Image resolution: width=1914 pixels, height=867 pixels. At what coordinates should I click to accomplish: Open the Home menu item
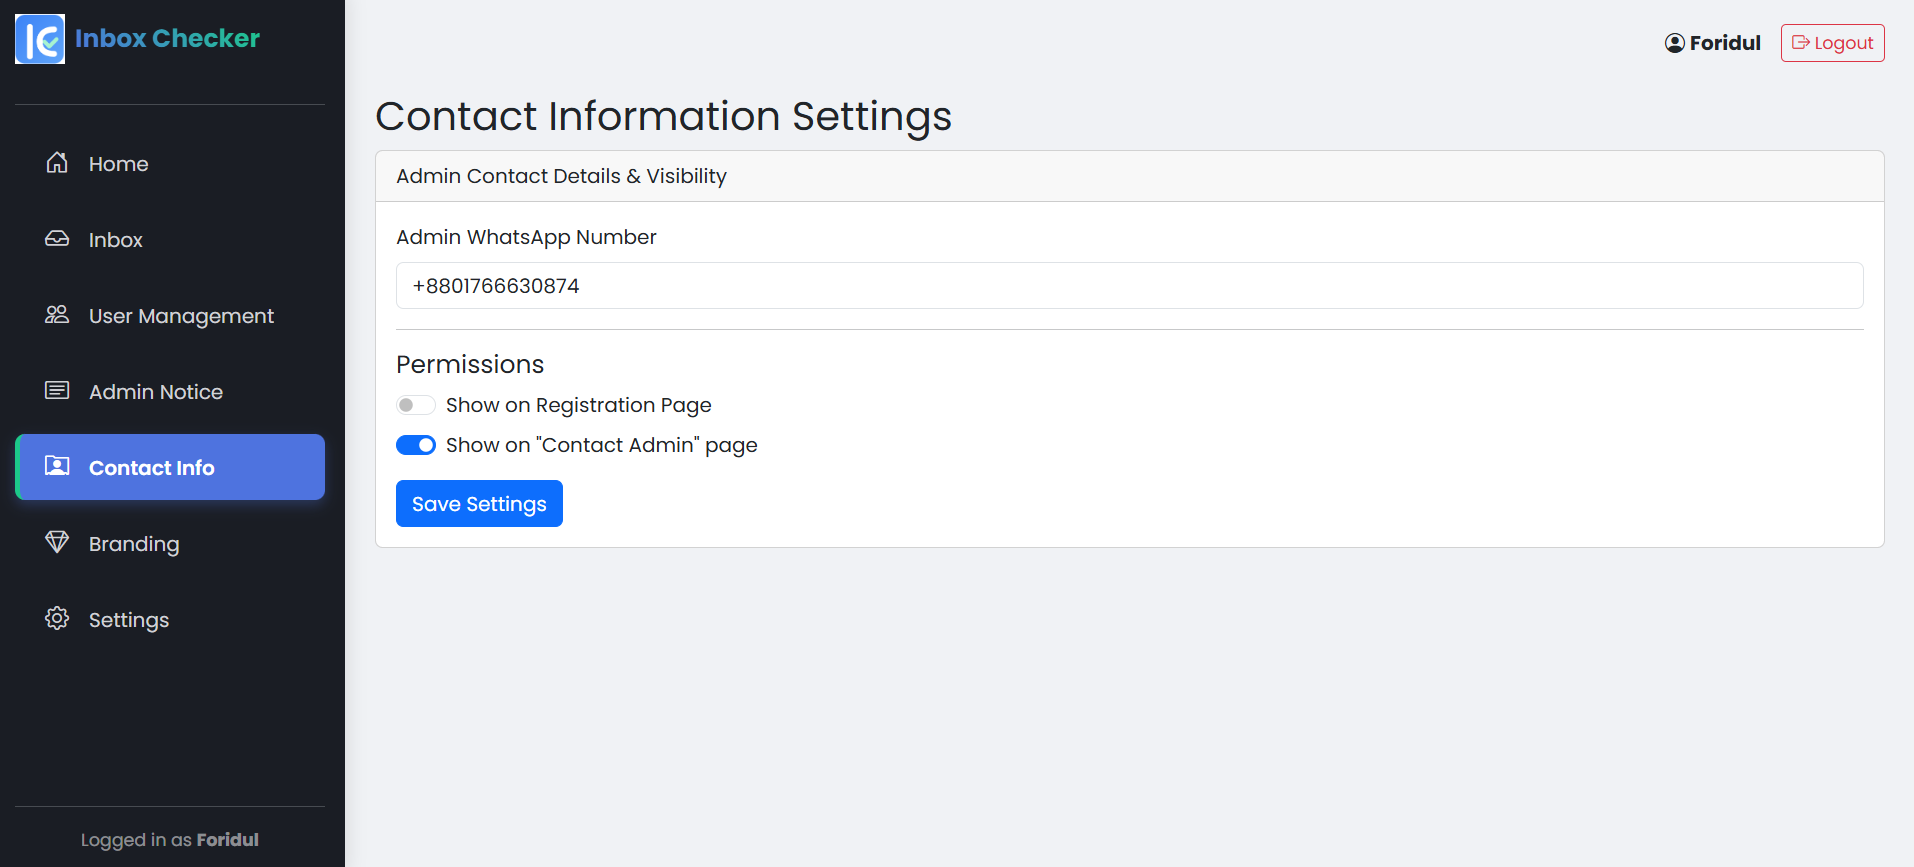(x=170, y=163)
